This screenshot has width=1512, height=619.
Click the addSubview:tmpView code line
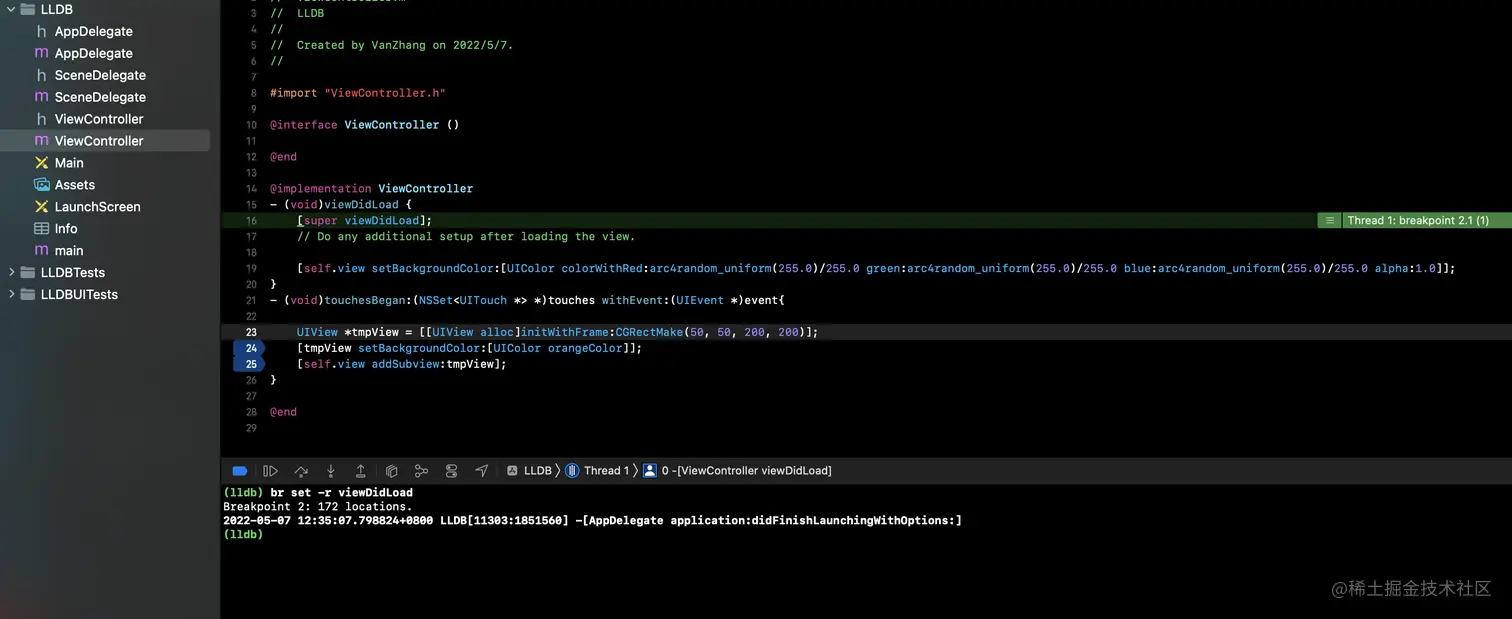coord(401,364)
